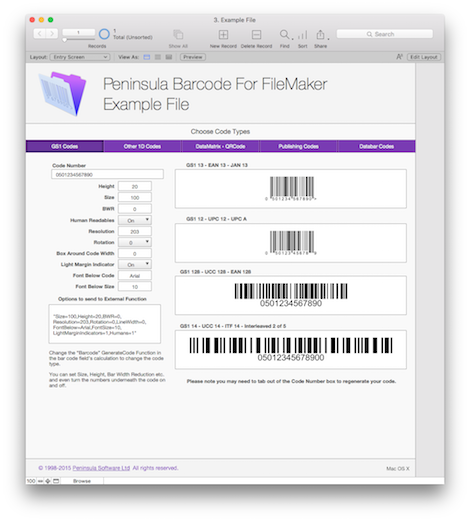470x521 pixels.
Task: Open the Peninsula Software Ltd link
Action: (101, 468)
